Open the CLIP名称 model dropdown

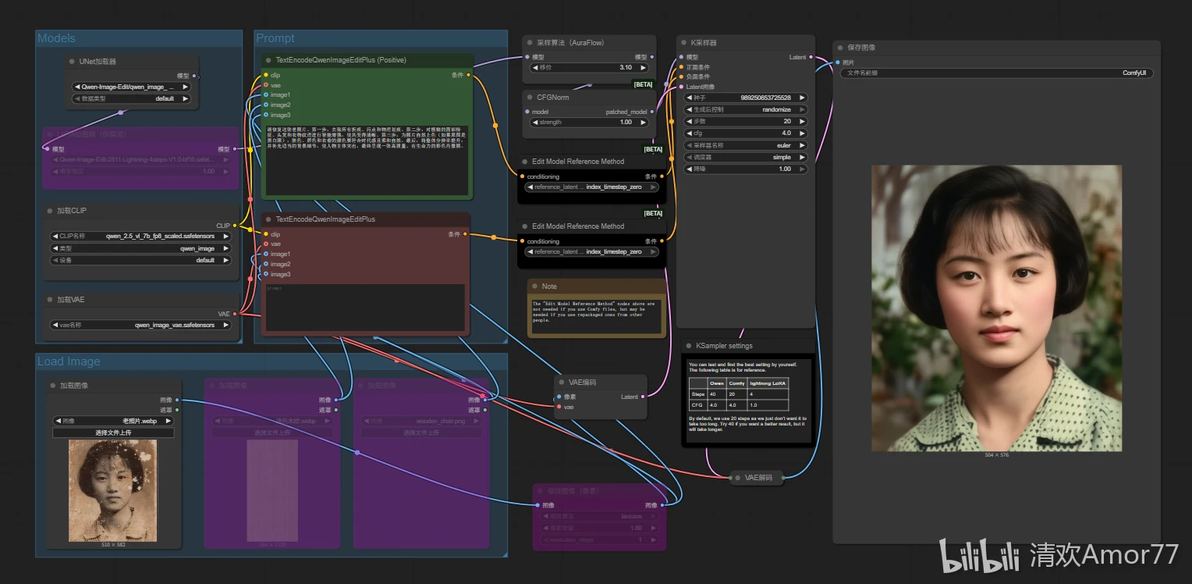click(141, 236)
